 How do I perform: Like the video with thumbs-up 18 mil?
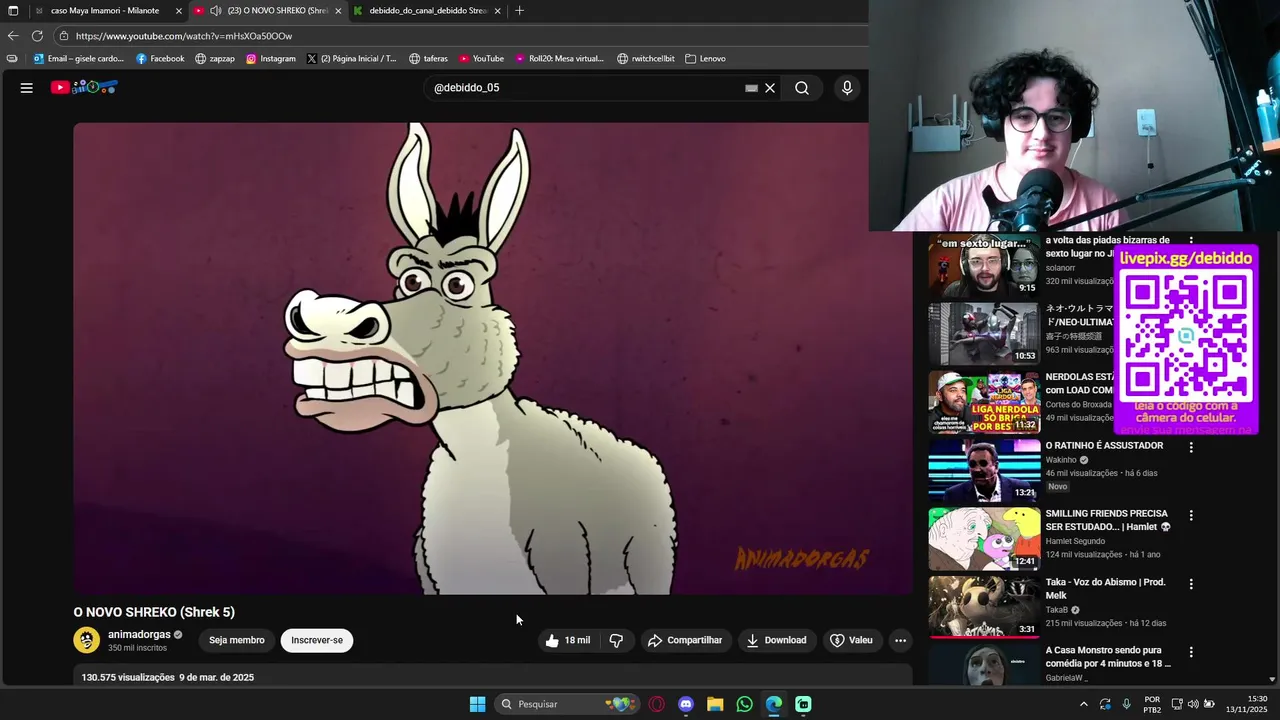(x=567, y=640)
